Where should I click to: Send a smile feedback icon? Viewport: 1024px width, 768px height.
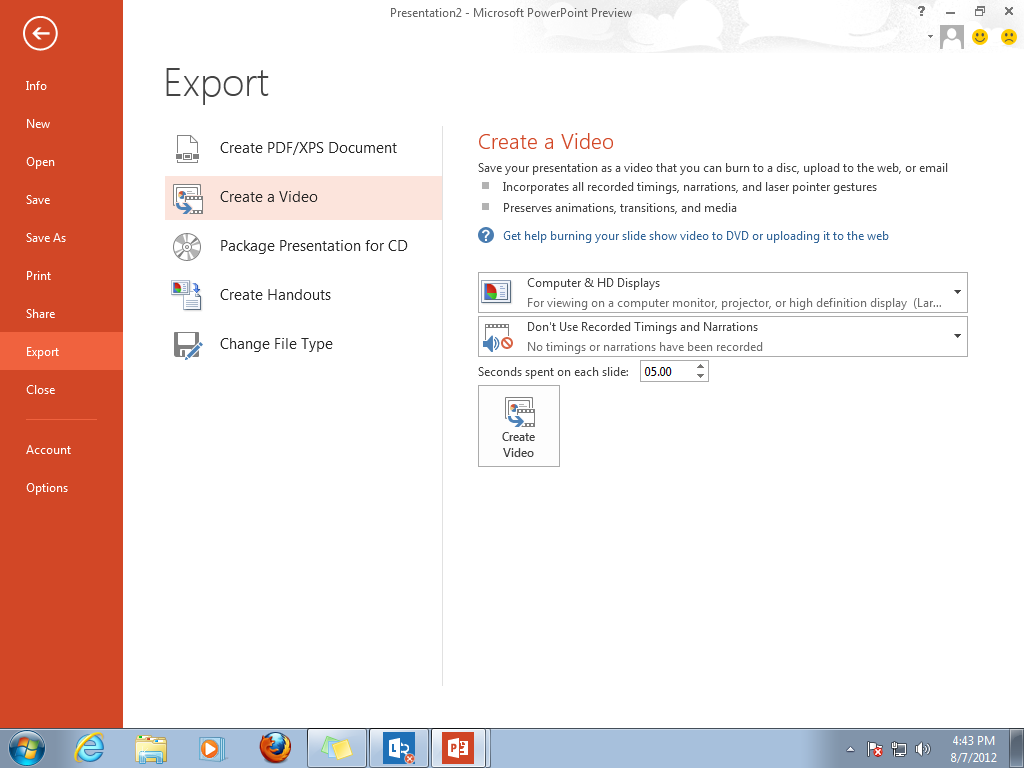coord(980,37)
